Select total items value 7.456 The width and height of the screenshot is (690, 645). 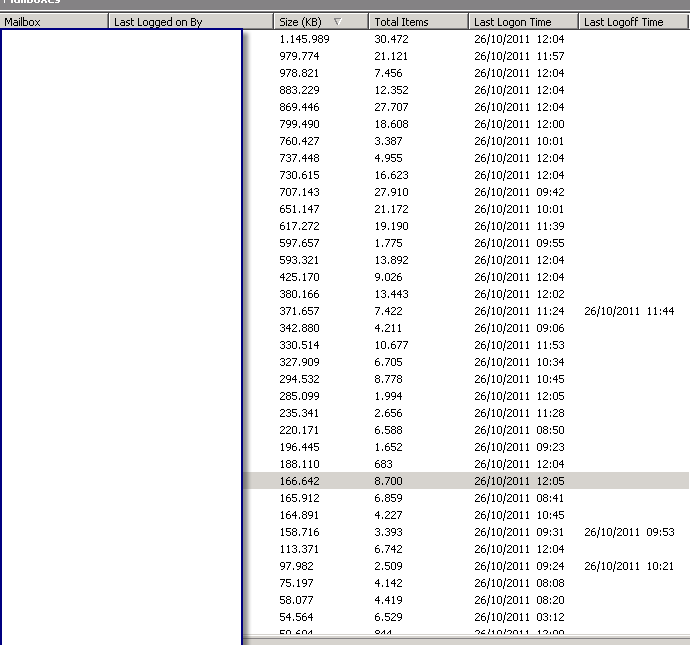(x=388, y=73)
